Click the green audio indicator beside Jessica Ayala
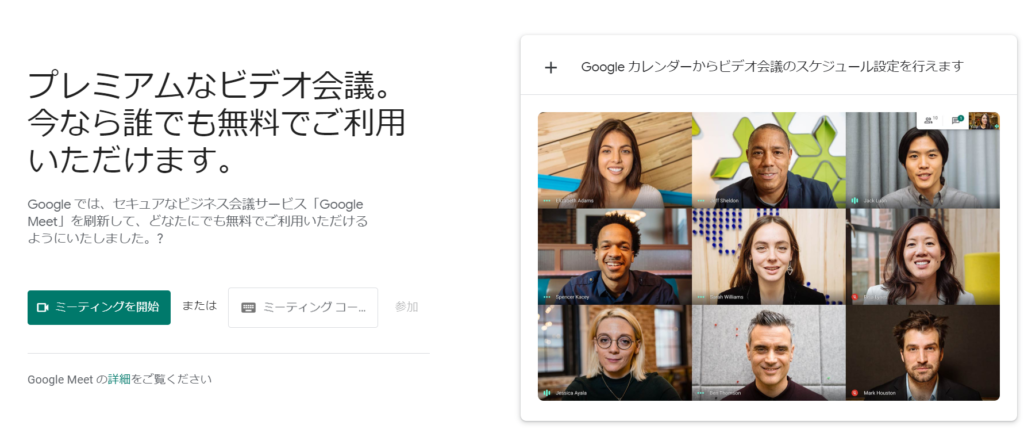The image size is (1024, 433). point(547,393)
